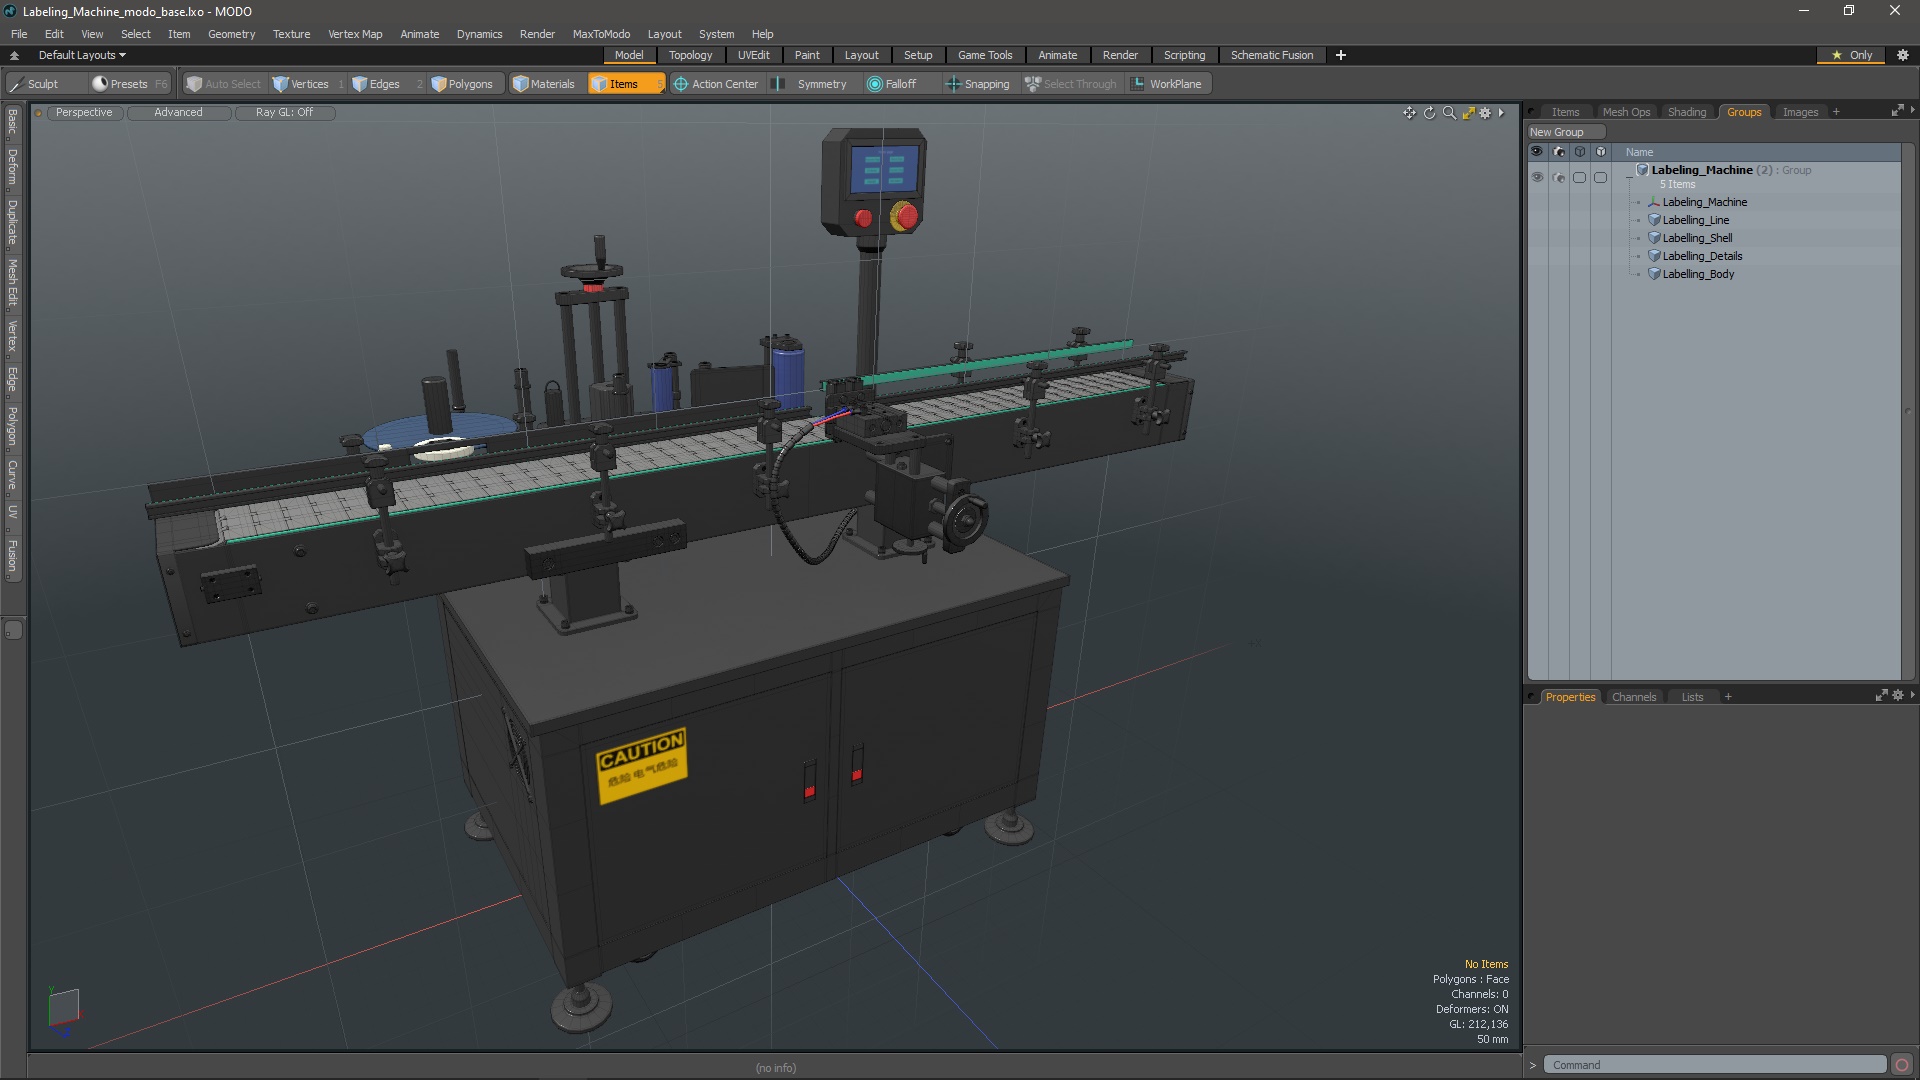Click the viewport rotate icon

tap(1429, 113)
